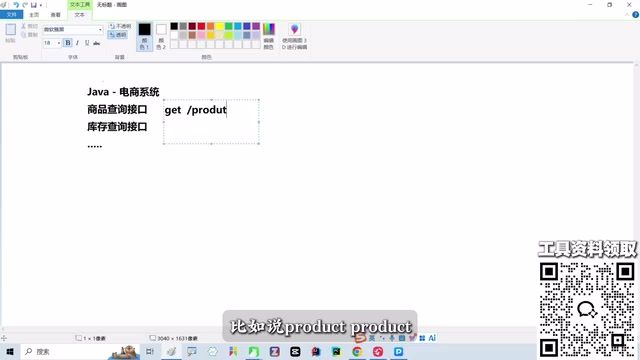Image resolution: width=640 pixels, height=360 pixels.
Task: Open 编辑颜色 (Edit colors) dialog
Action: point(269,36)
